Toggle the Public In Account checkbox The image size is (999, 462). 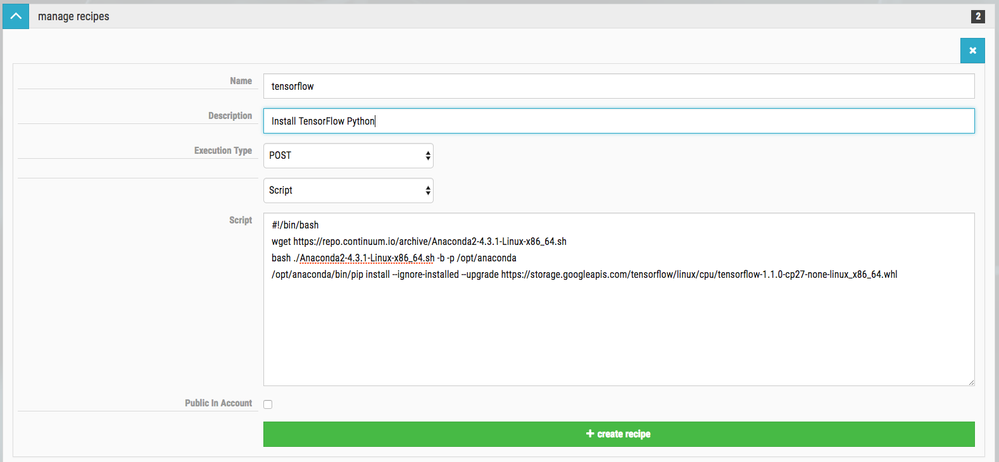click(268, 404)
